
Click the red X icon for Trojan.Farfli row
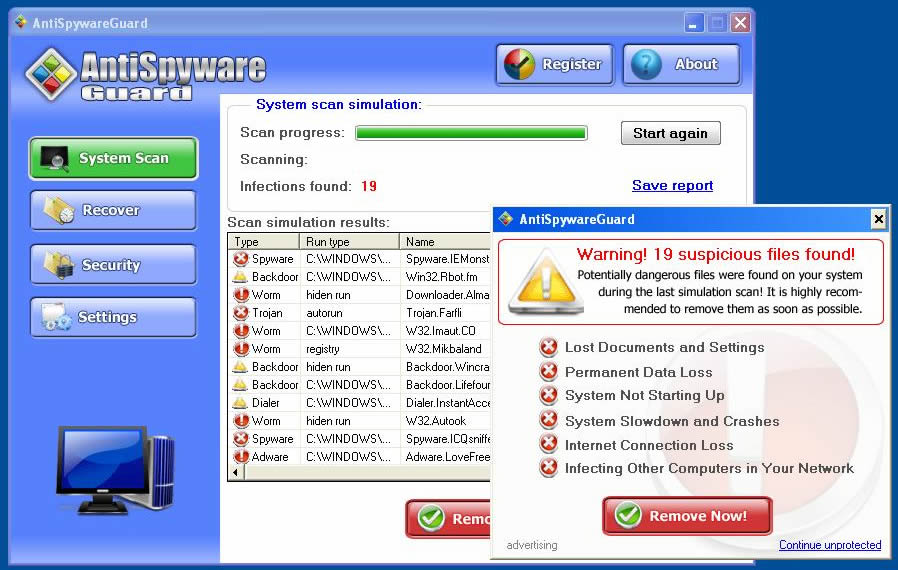(241, 313)
